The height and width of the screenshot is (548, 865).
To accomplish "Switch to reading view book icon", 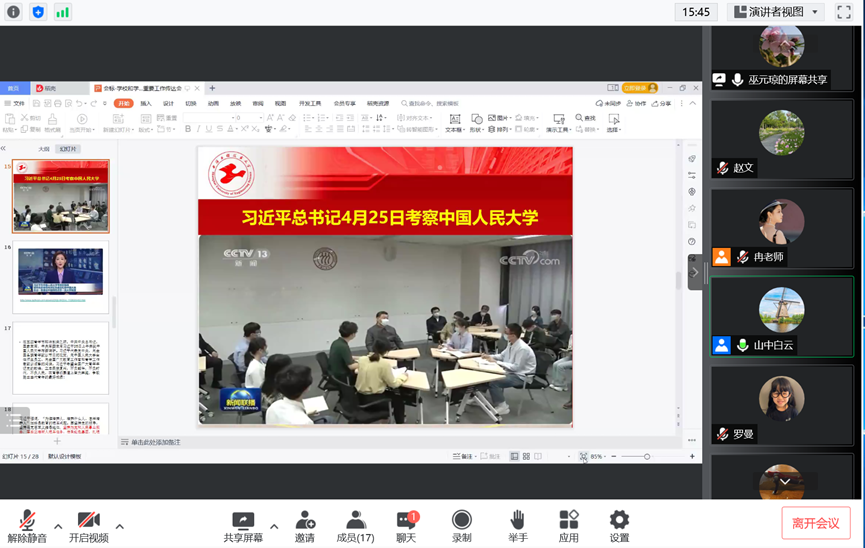I will click(538, 456).
